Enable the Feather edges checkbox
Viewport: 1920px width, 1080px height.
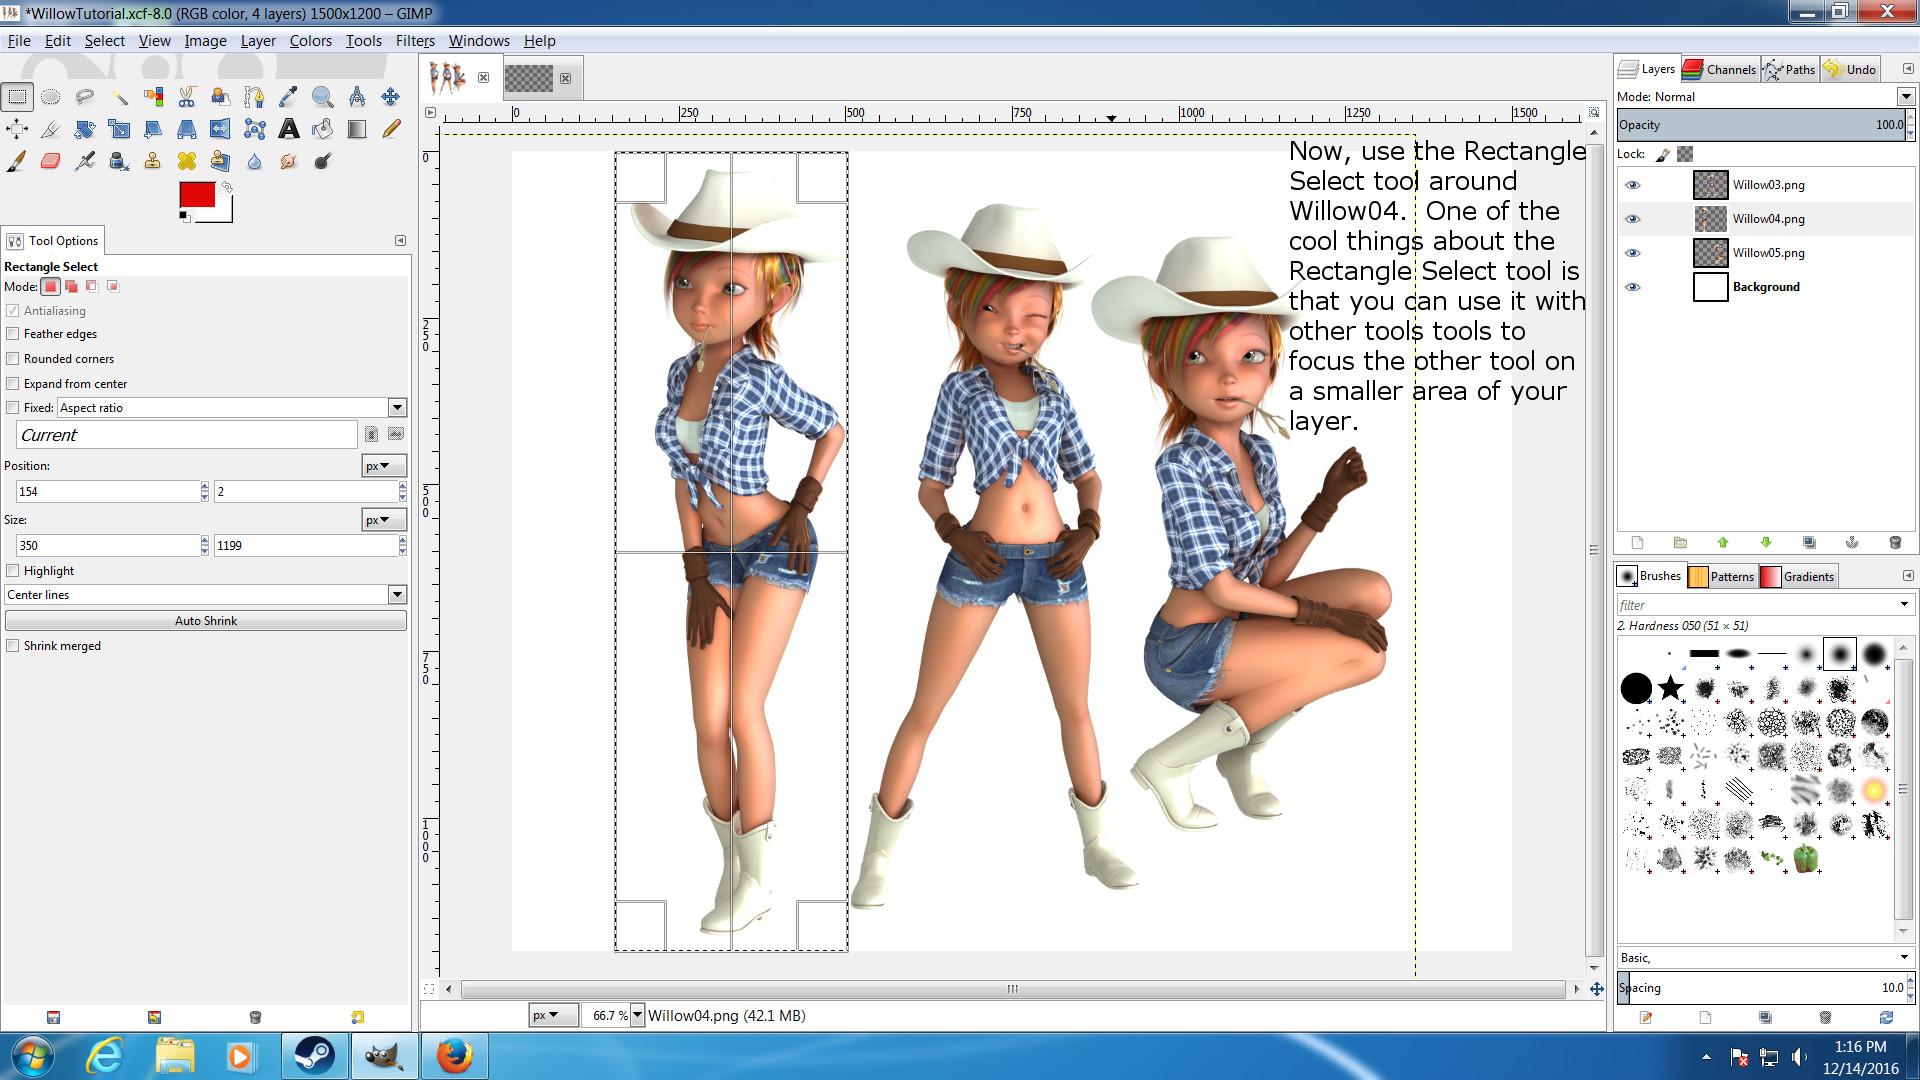pos(13,334)
